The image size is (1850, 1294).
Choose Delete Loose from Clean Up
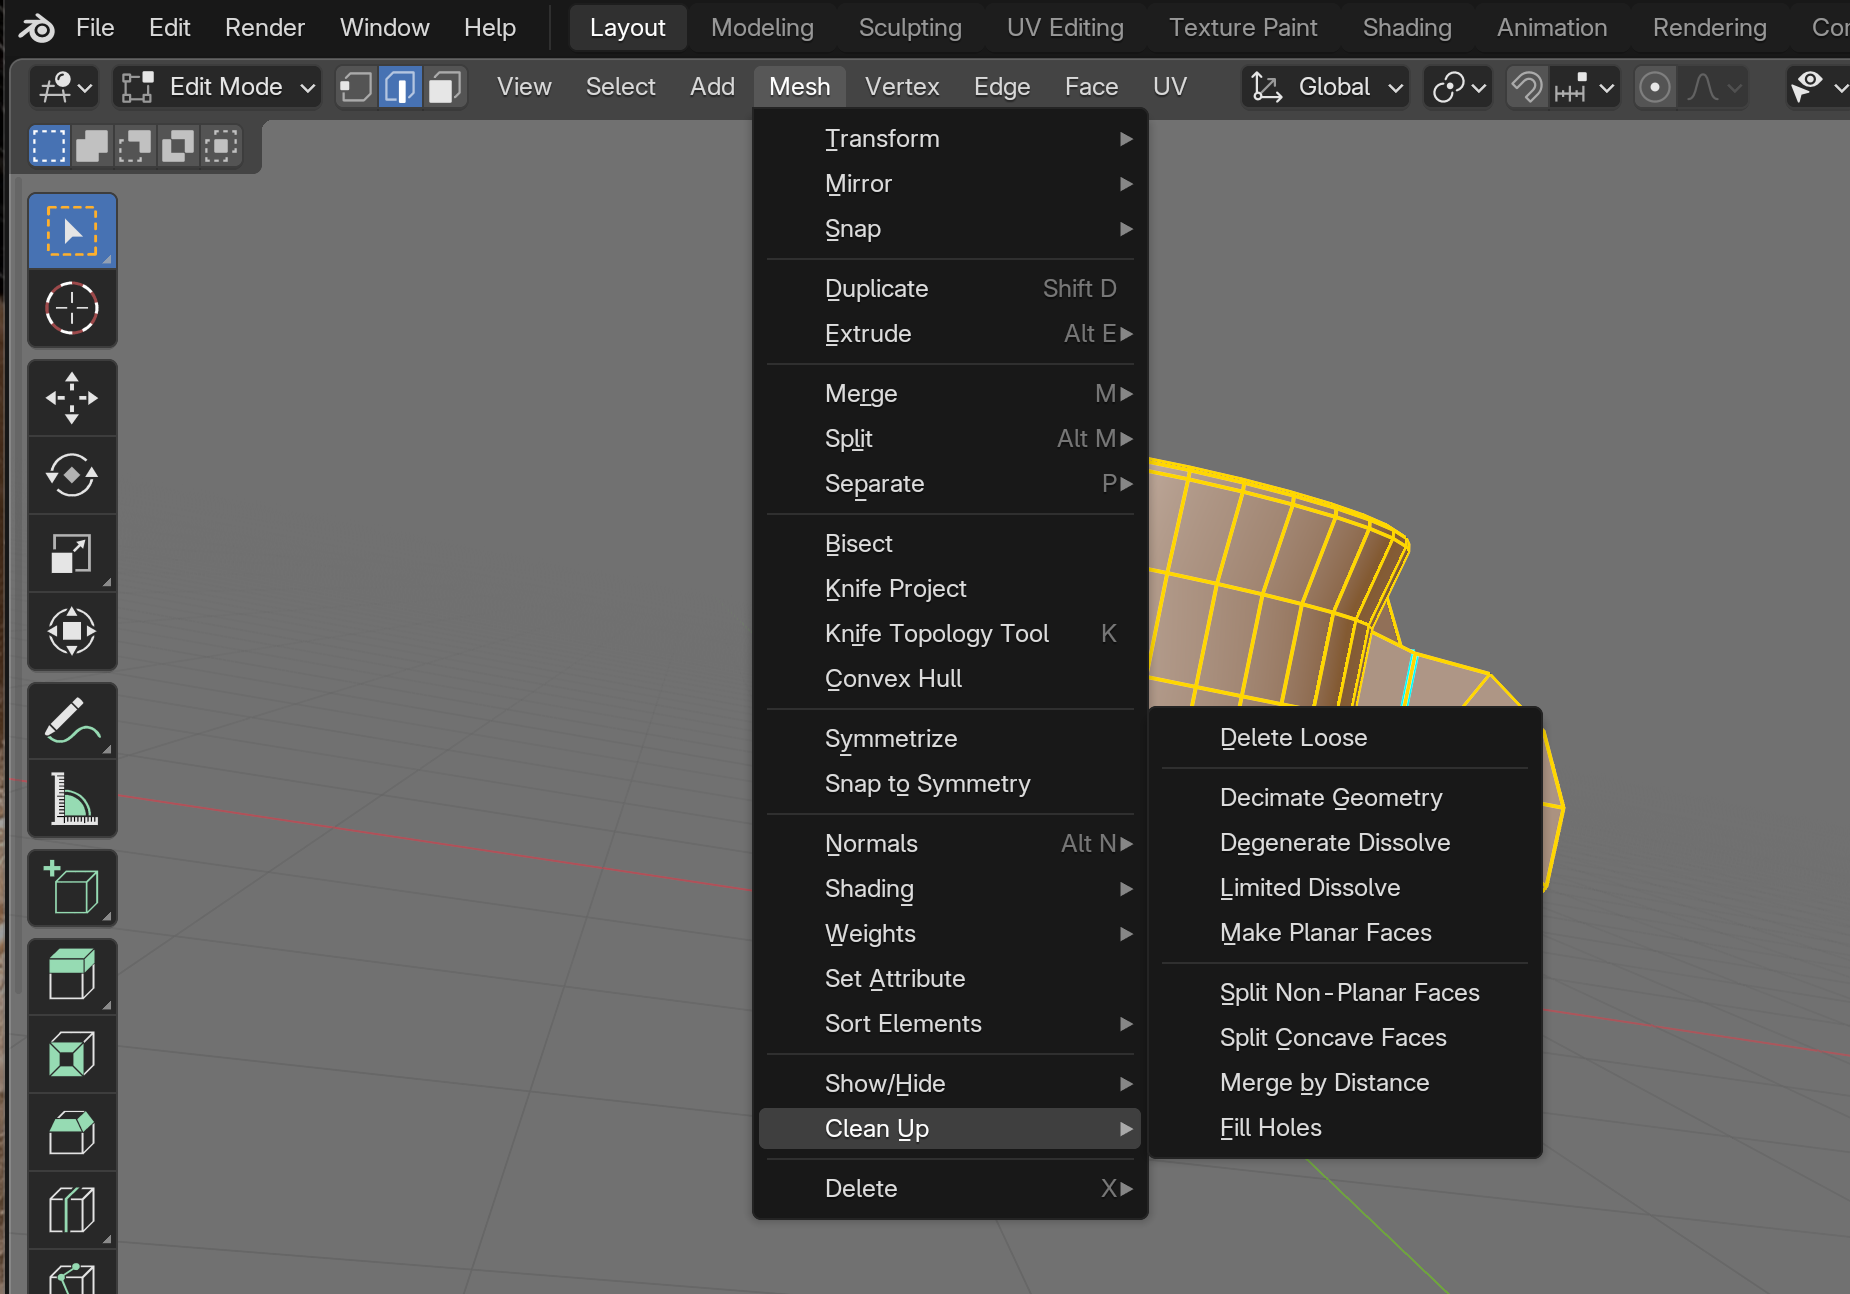tap(1345, 738)
